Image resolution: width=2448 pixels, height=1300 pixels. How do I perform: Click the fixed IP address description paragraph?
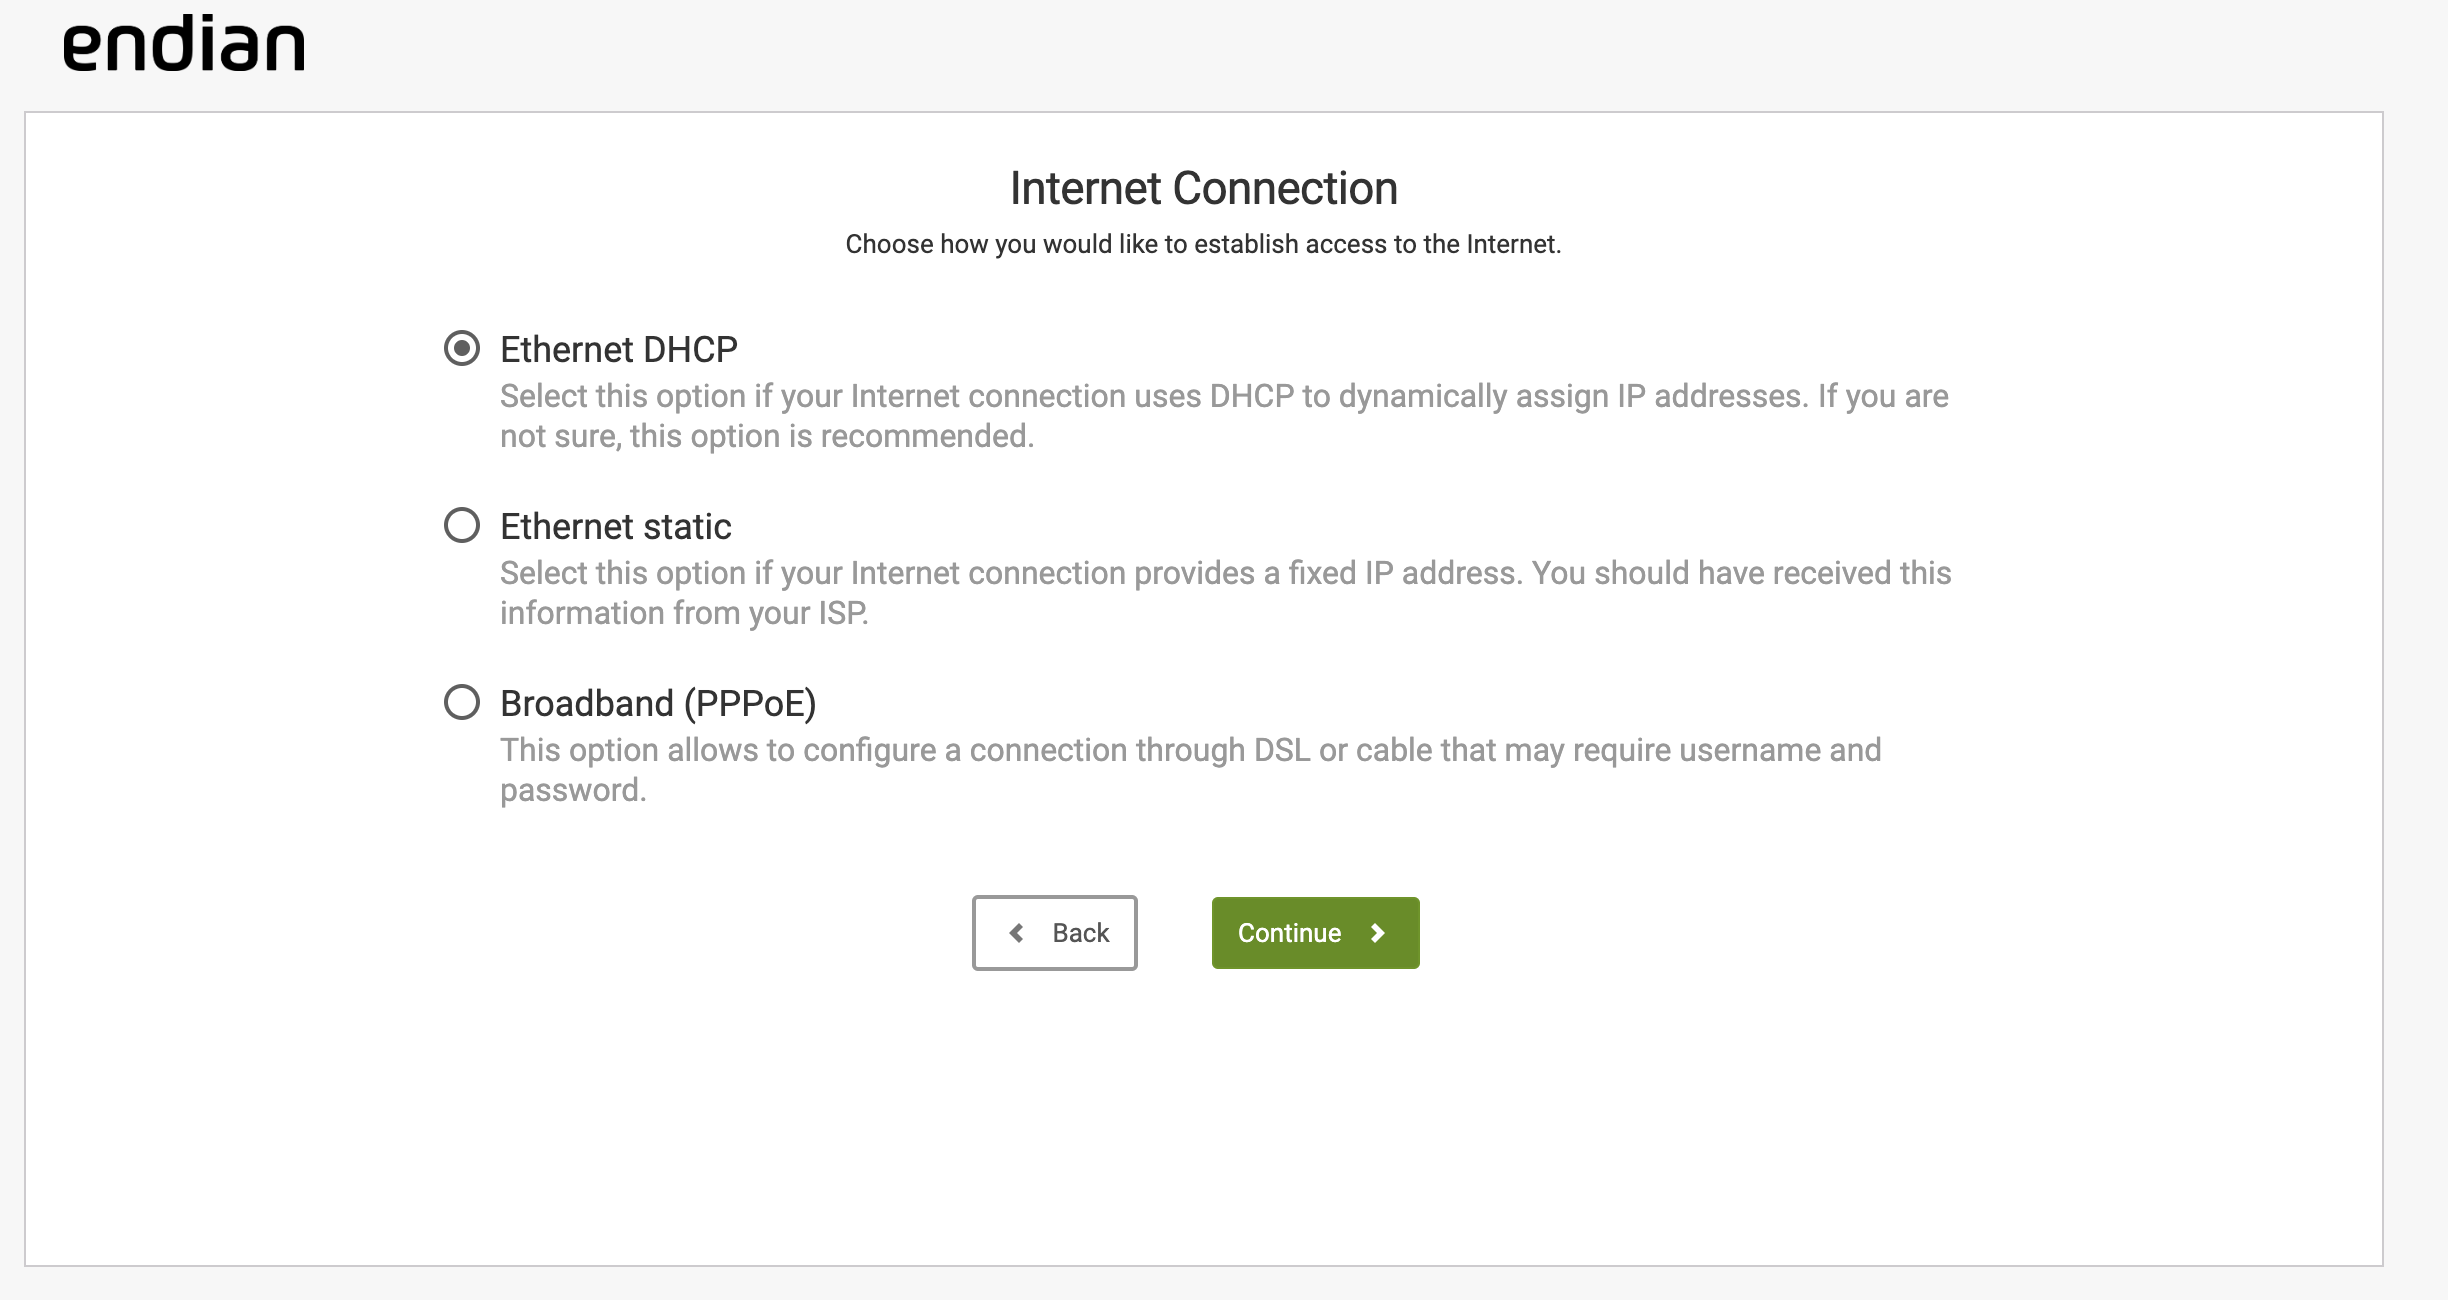1225,593
